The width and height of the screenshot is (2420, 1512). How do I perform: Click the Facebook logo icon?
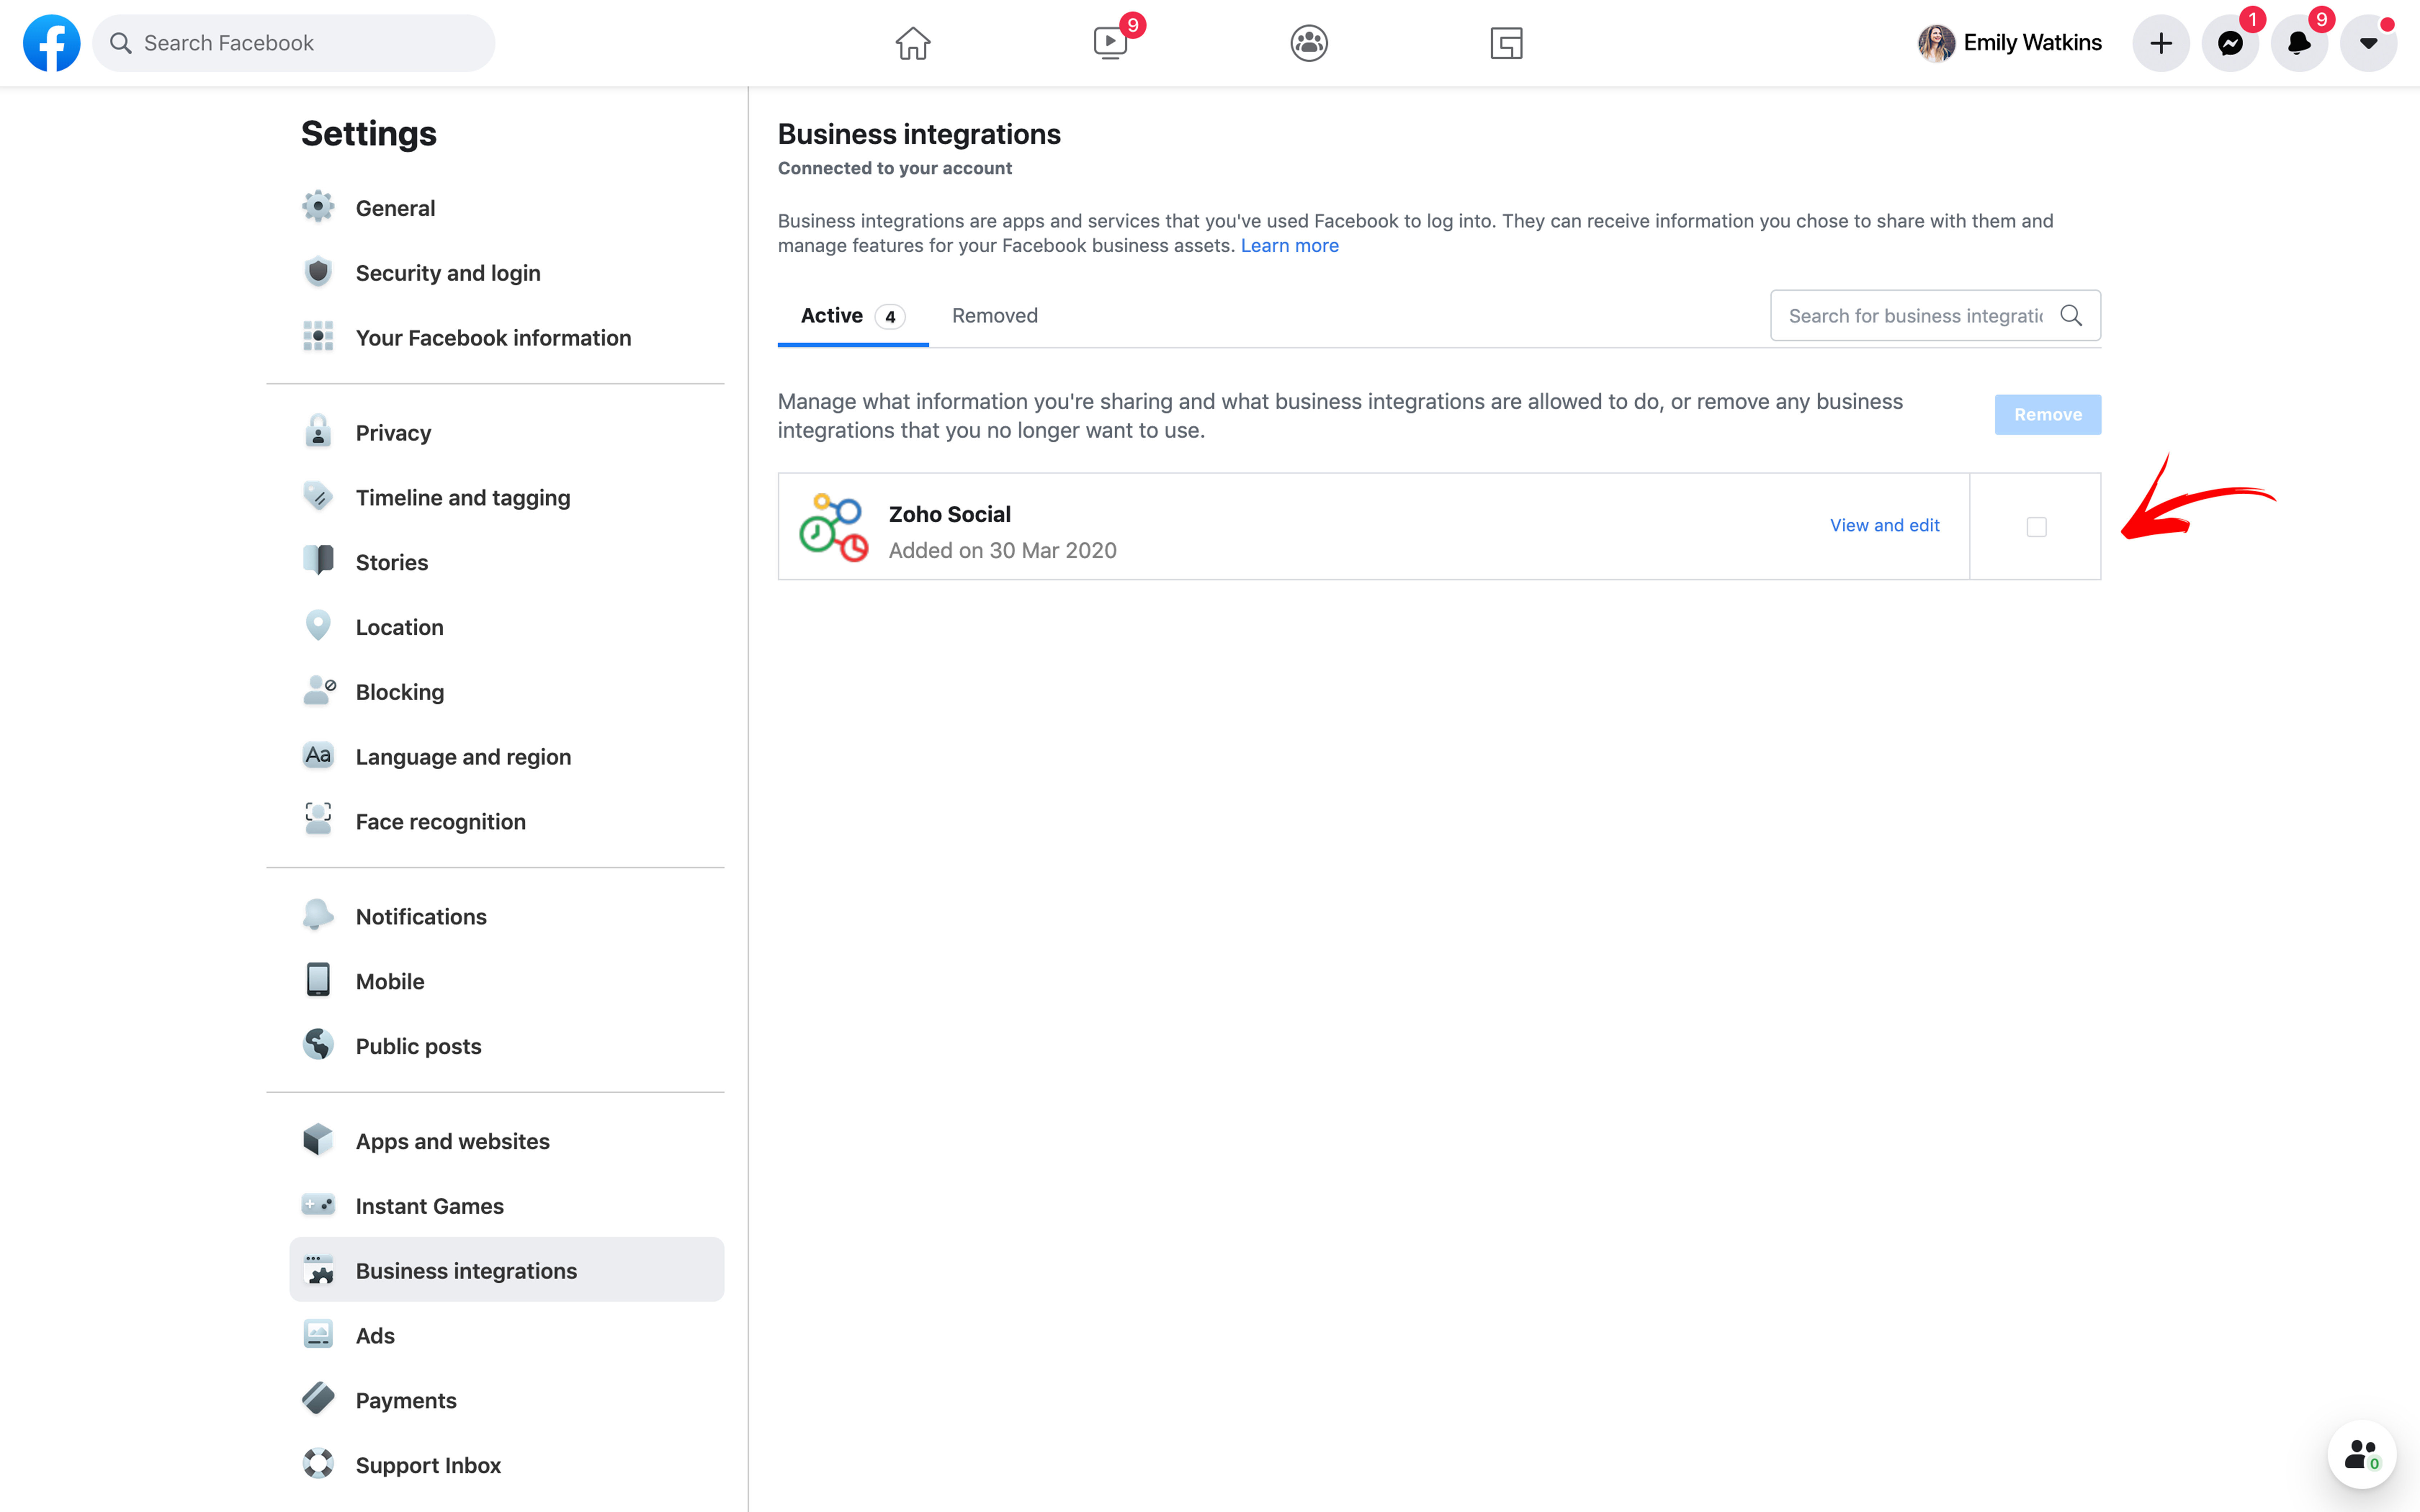click(x=51, y=43)
